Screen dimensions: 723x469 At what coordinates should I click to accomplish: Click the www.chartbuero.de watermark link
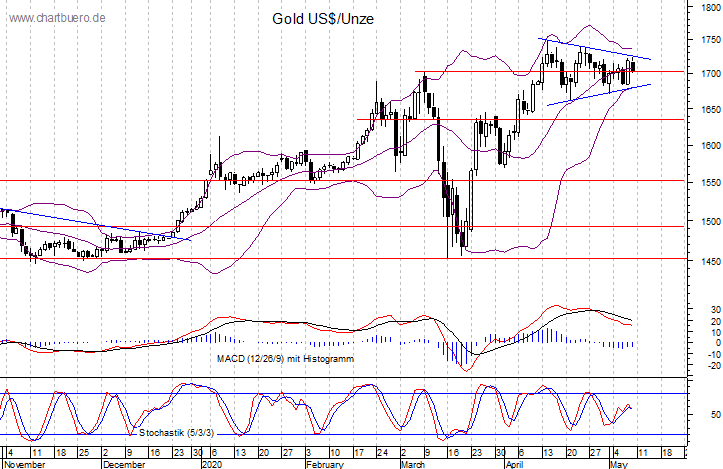click(57, 18)
